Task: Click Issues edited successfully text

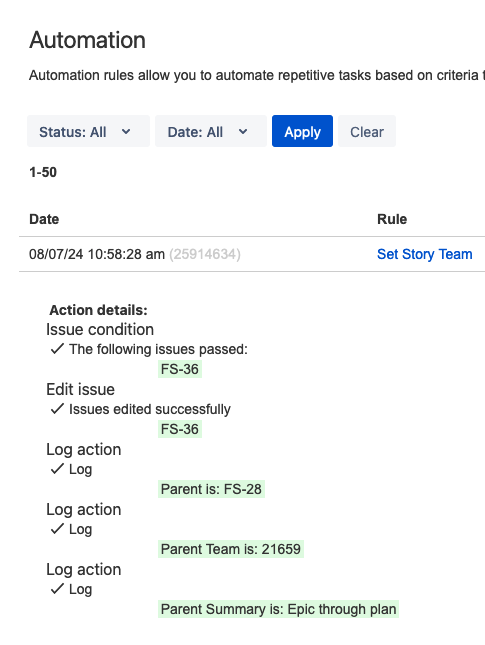Action: [x=150, y=409]
